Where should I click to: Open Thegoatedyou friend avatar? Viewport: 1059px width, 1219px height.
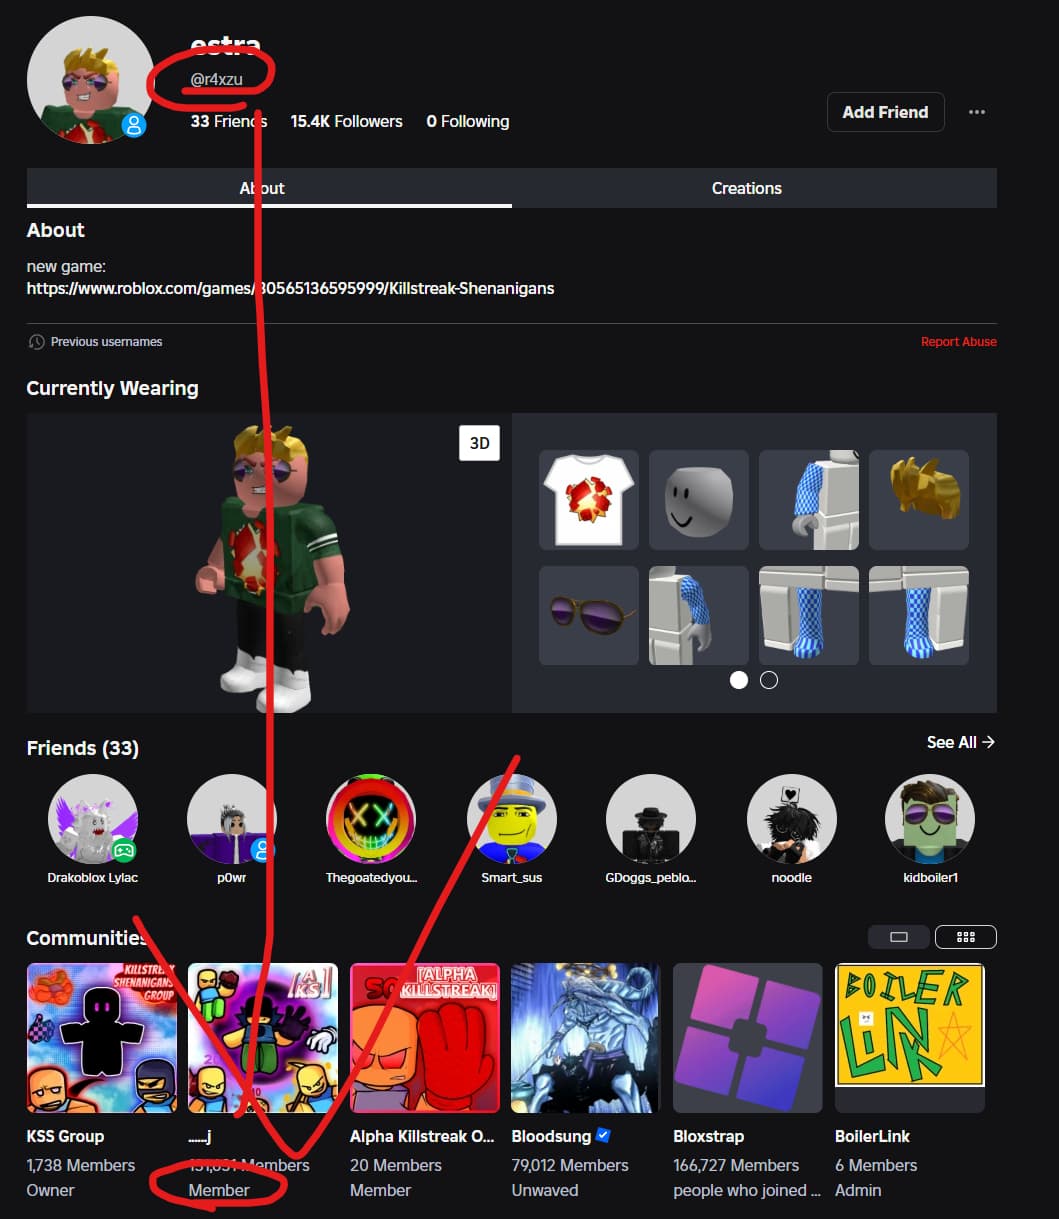point(371,819)
